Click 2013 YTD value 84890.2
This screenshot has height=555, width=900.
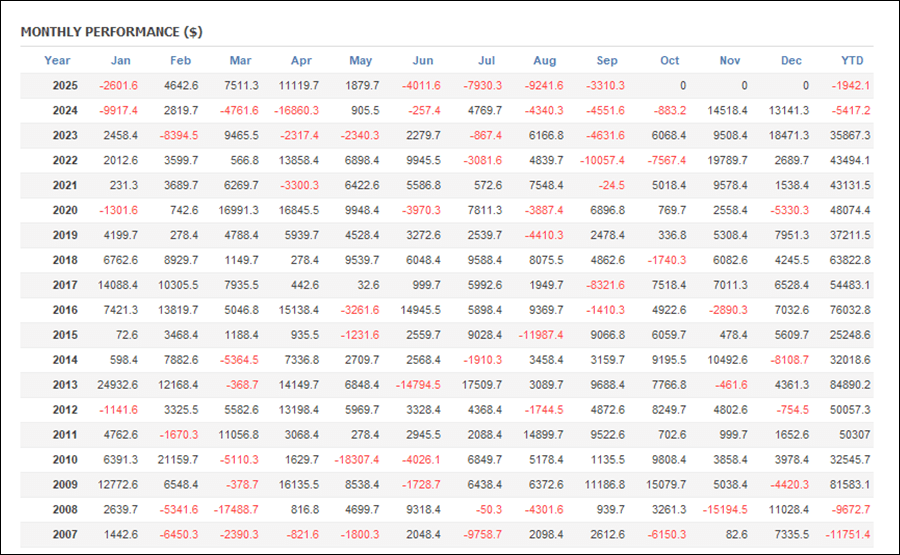click(x=848, y=386)
